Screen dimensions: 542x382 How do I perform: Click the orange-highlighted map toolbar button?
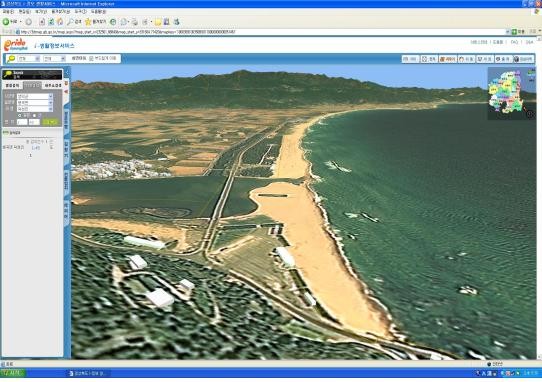click(x=448, y=59)
